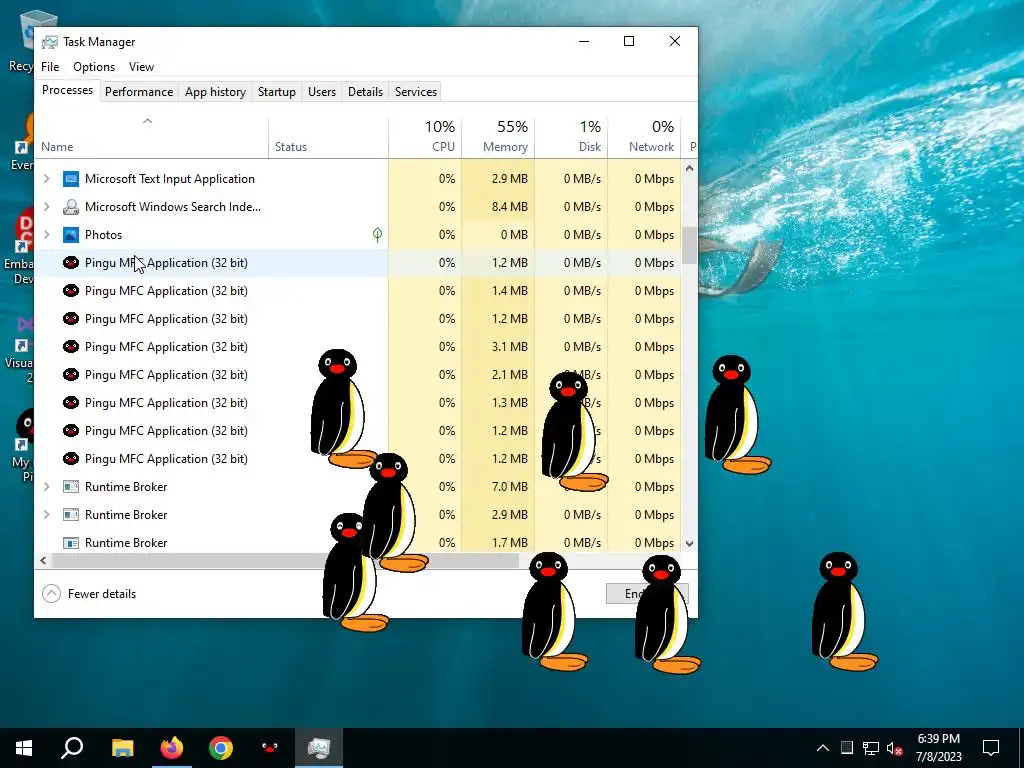This screenshot has height=768, width=1024.
Task: Click the Pingu app taskbar icon
Action: (270, 748)
